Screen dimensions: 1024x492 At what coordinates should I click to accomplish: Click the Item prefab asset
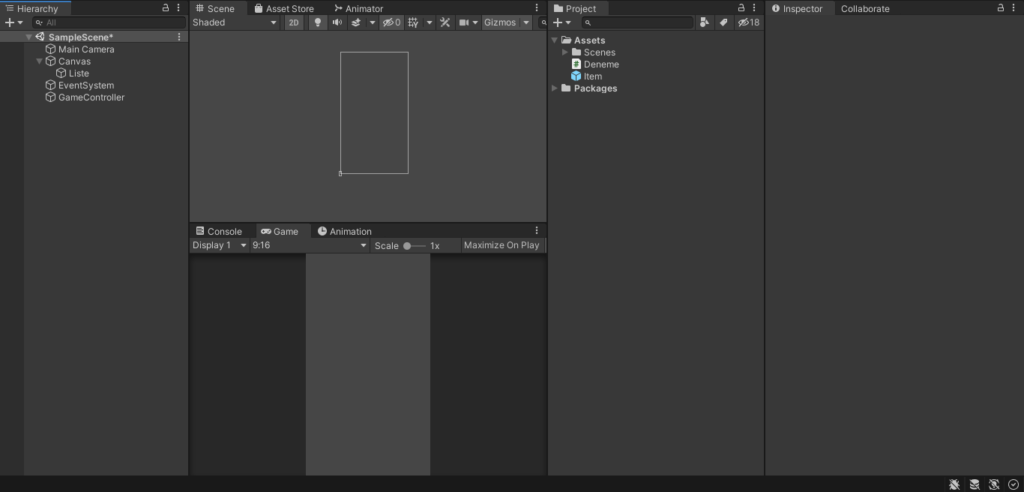(x=592, y=76)
